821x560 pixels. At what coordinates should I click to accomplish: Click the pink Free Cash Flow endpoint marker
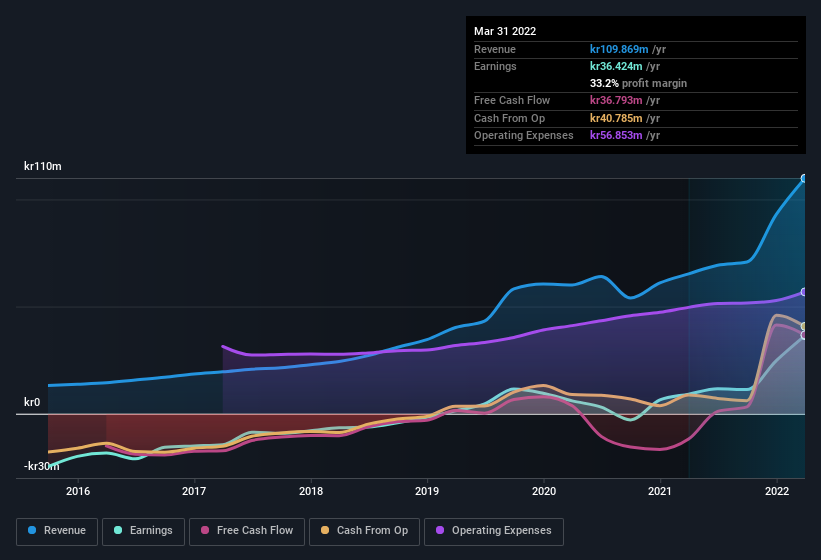pos(803,335)
